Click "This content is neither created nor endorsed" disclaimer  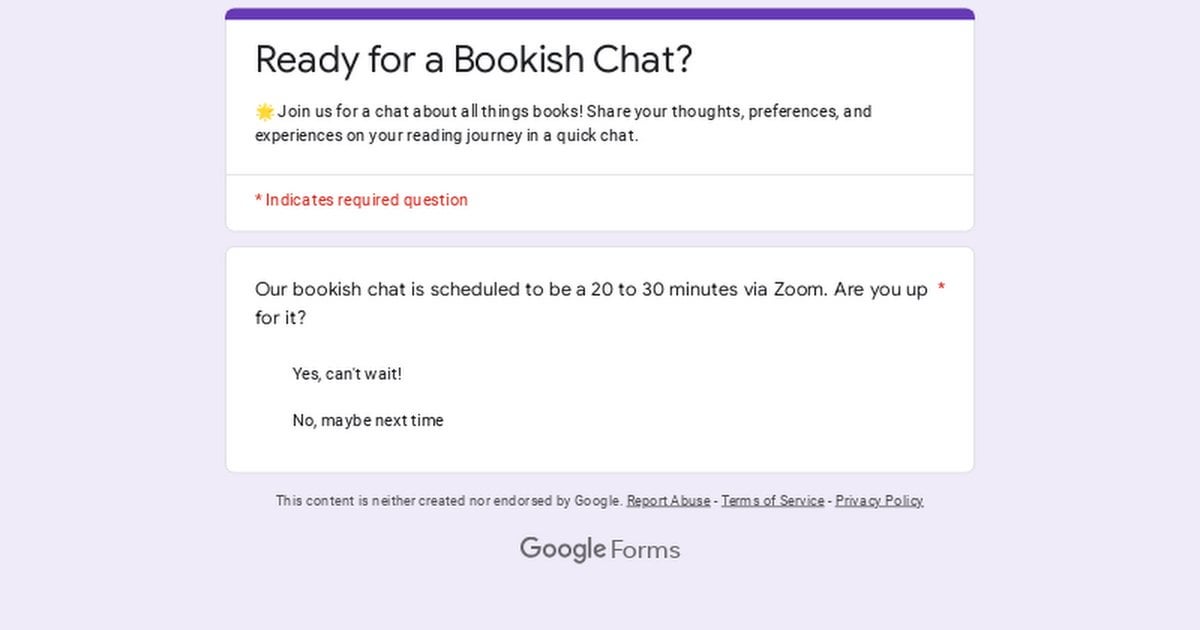449,501
